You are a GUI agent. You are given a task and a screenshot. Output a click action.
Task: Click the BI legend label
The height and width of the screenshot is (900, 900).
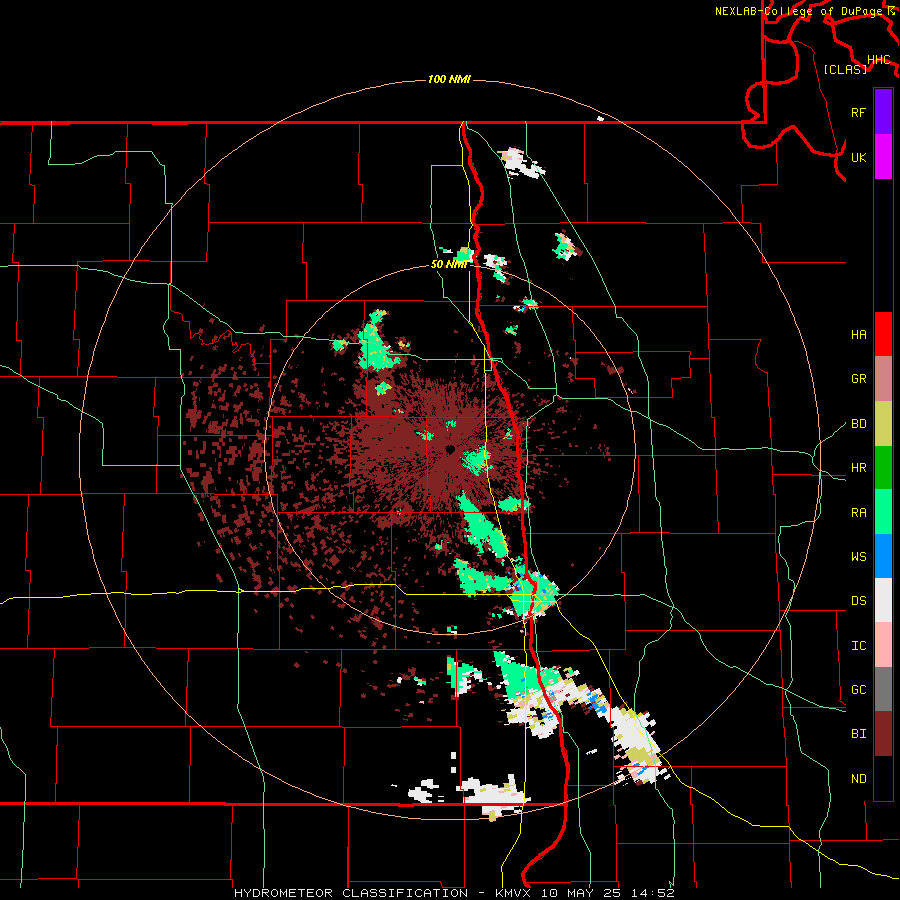858,734
